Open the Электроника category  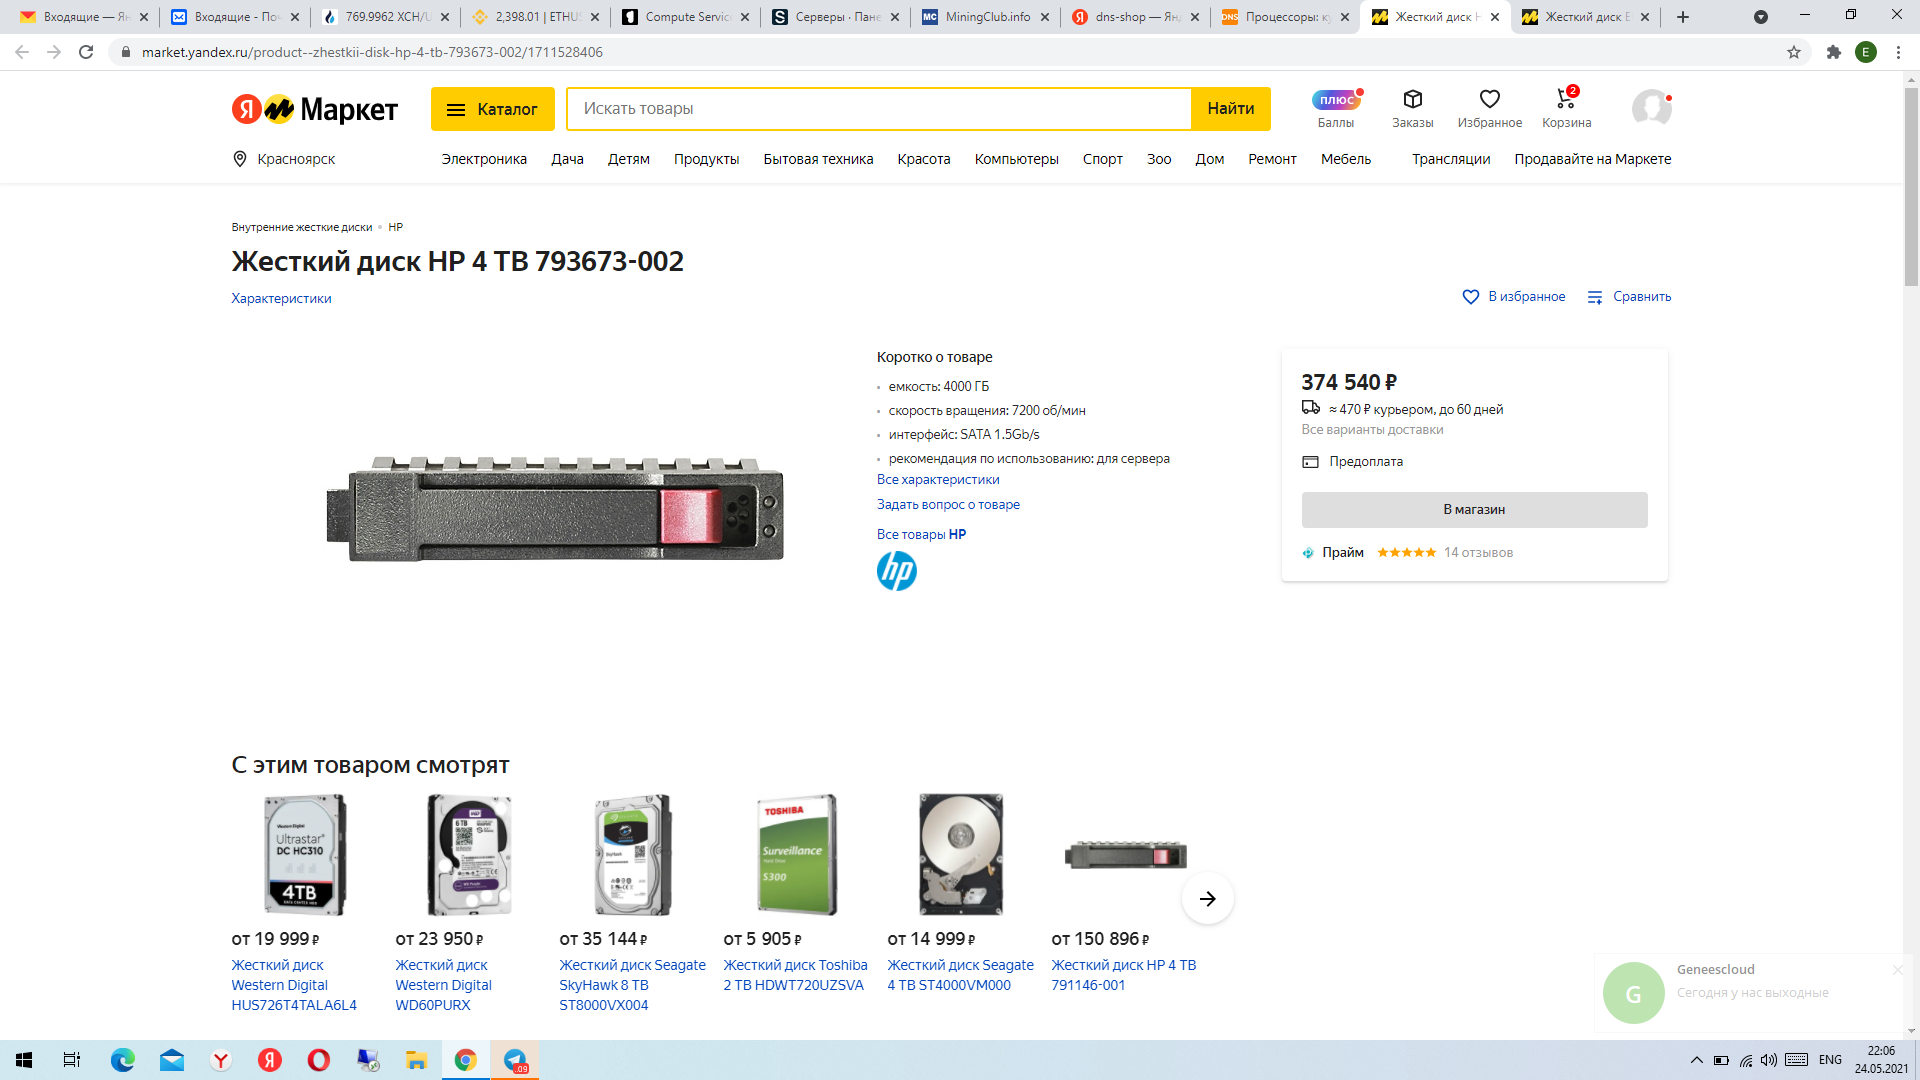484,159
